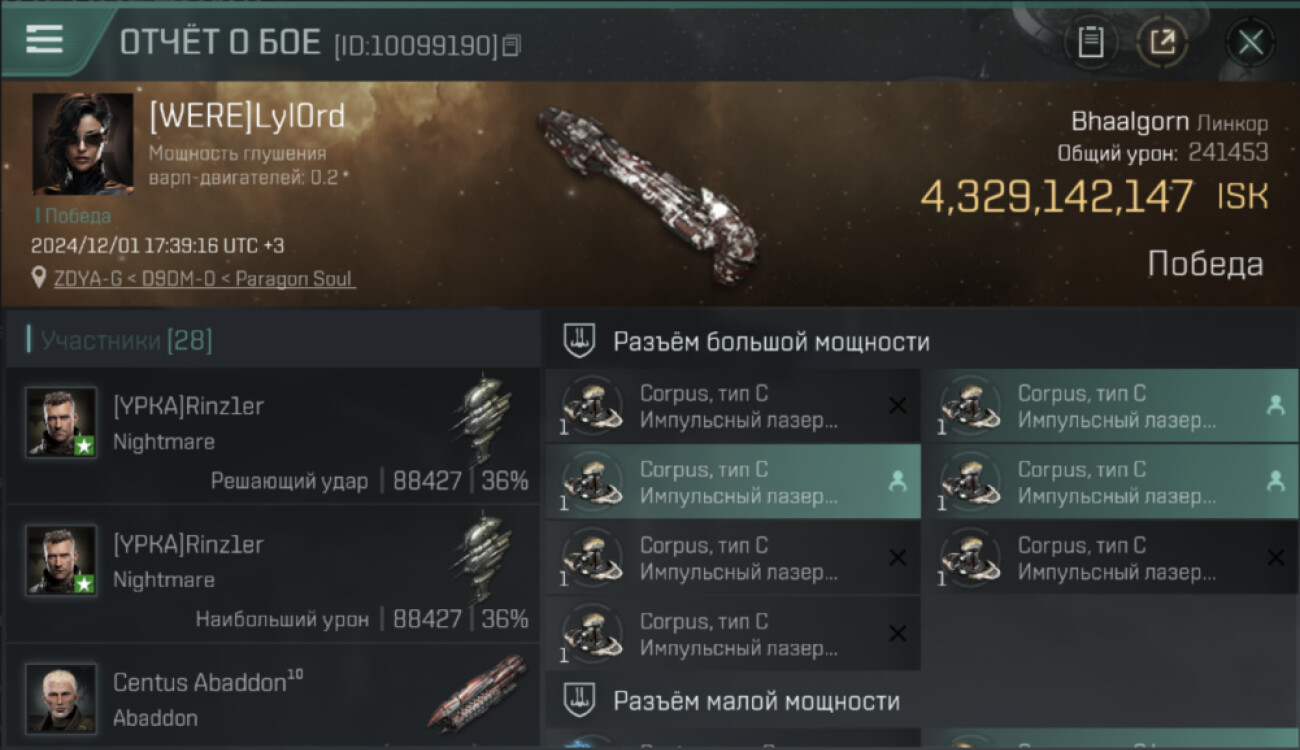View the [WERE]Lyl0rd pilot portrait
This screenshot has width=1300, height=750.
[83, 143]
